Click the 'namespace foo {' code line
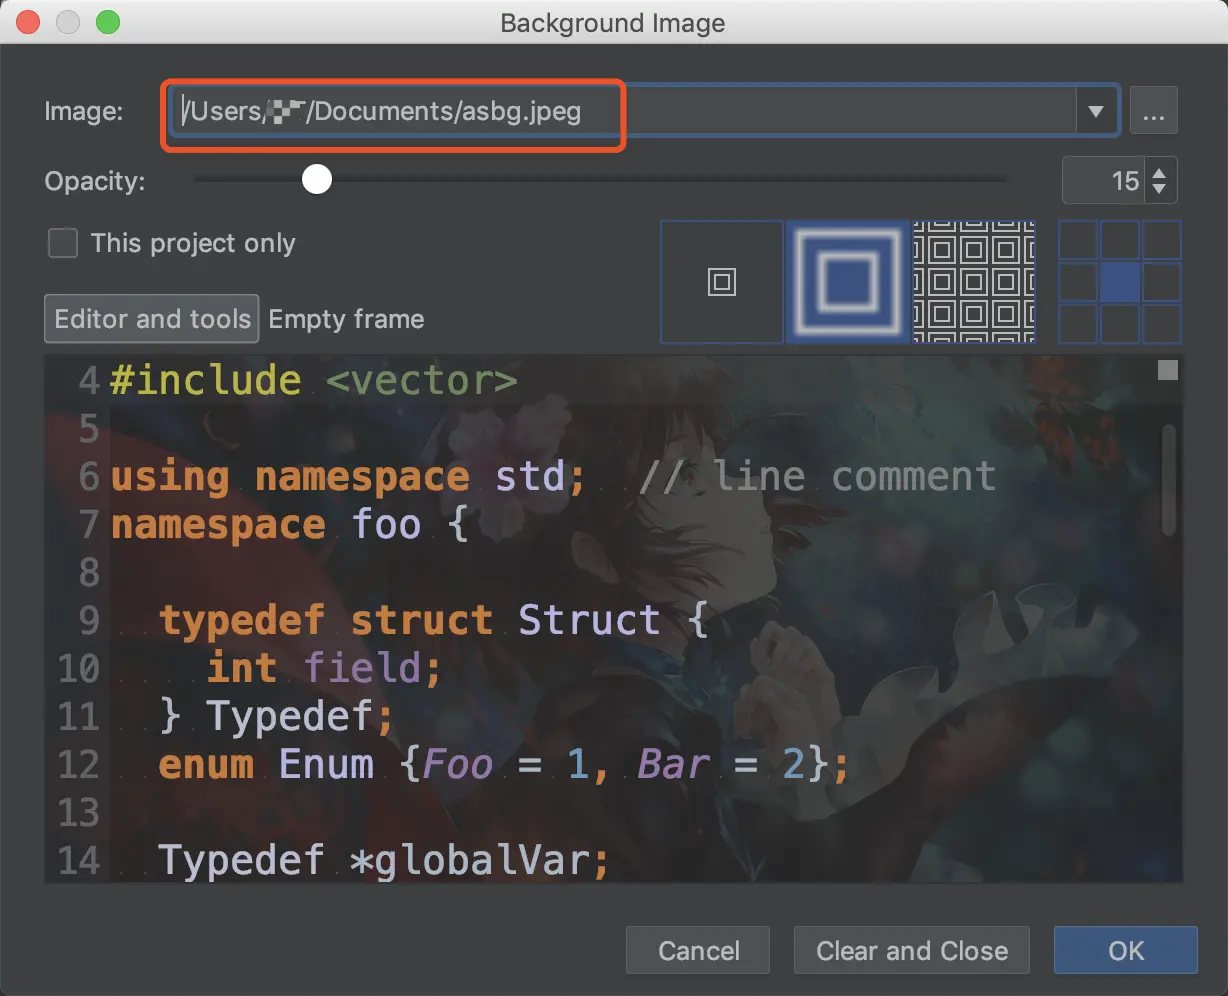The width and height of the screenshot is (1228, 996). pyautogui.click(x=290, y=524)
